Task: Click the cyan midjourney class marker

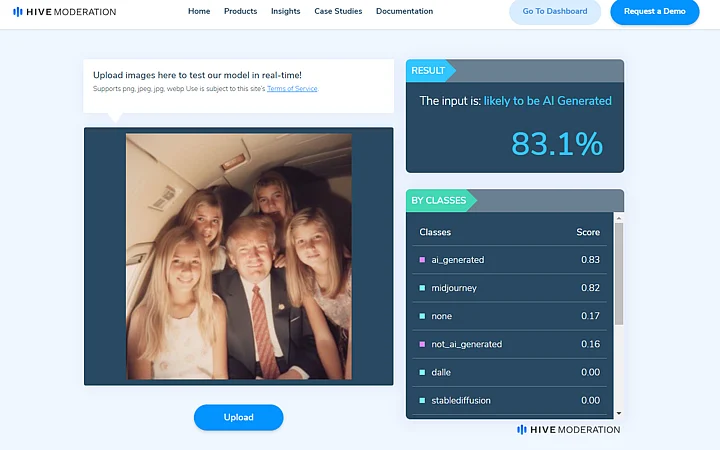Action: [x=423, y=288]
